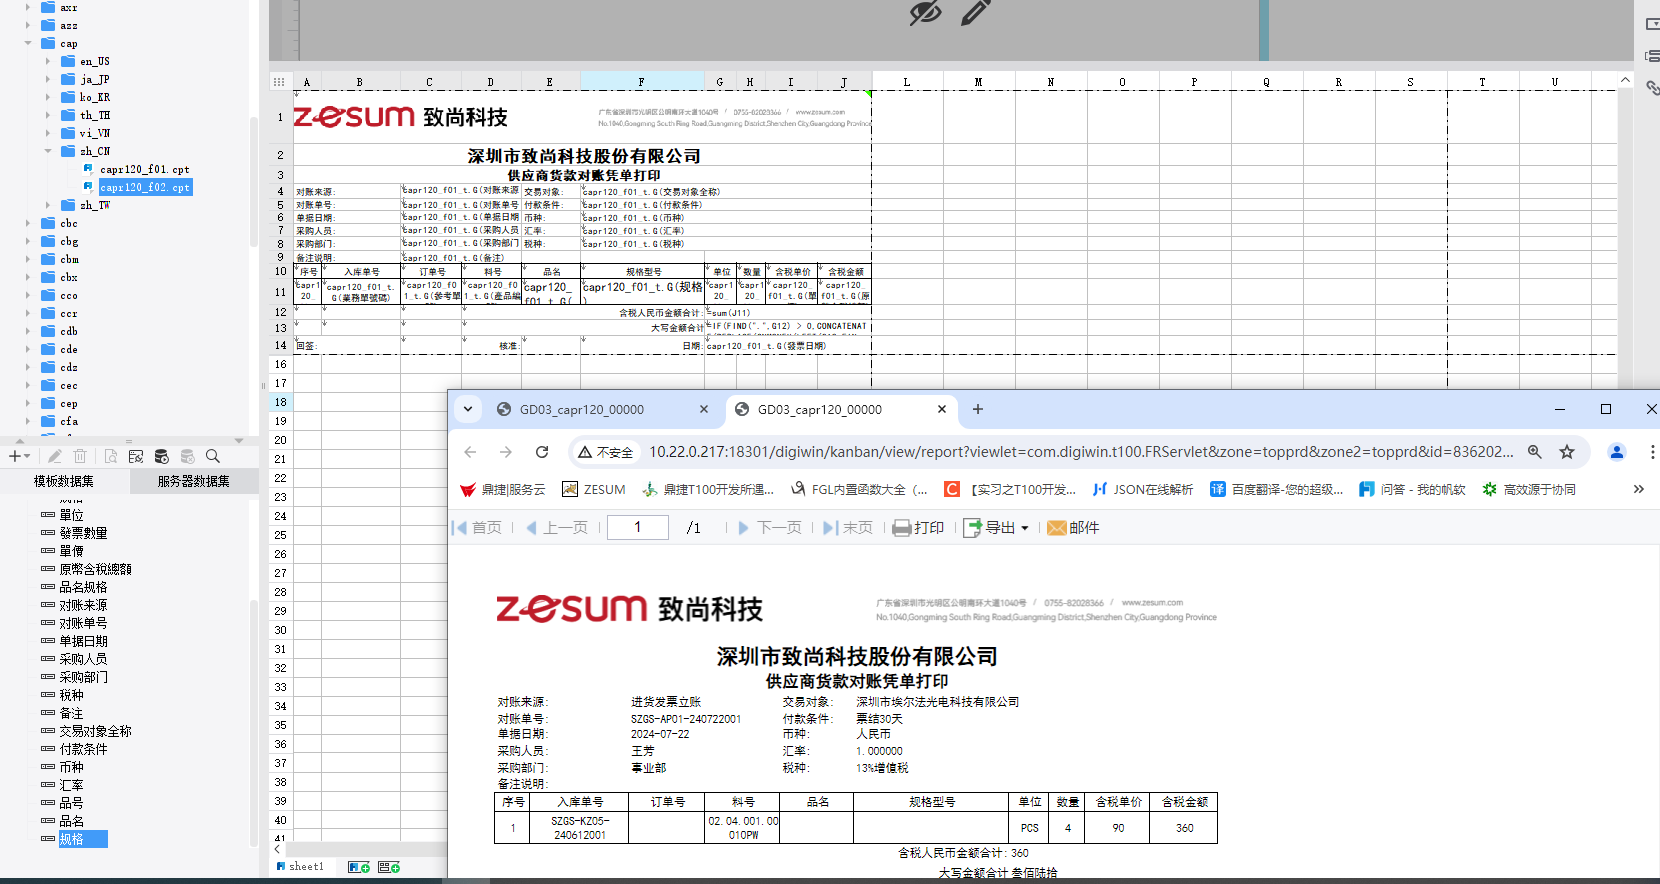Close the first GD03_capr120_00000 browser tab
1660x884 pixels.
(704, 409)
